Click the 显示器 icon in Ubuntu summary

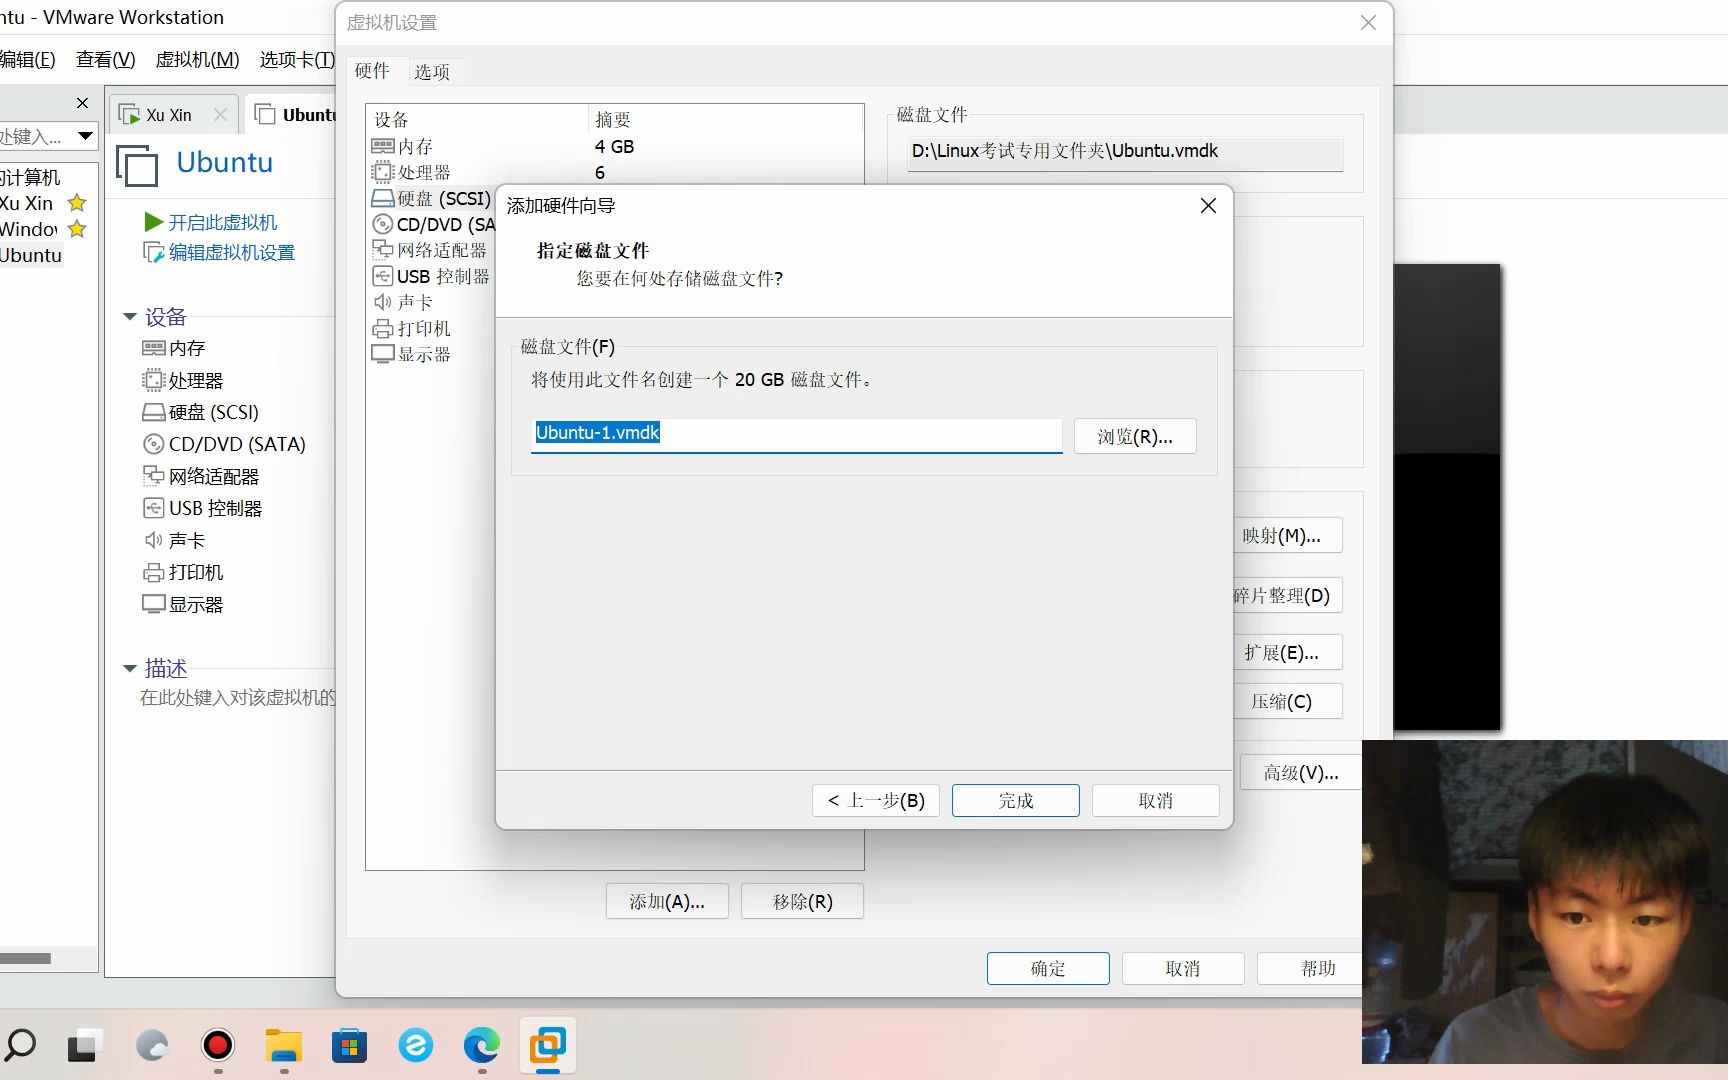click(x=153, y=604)
